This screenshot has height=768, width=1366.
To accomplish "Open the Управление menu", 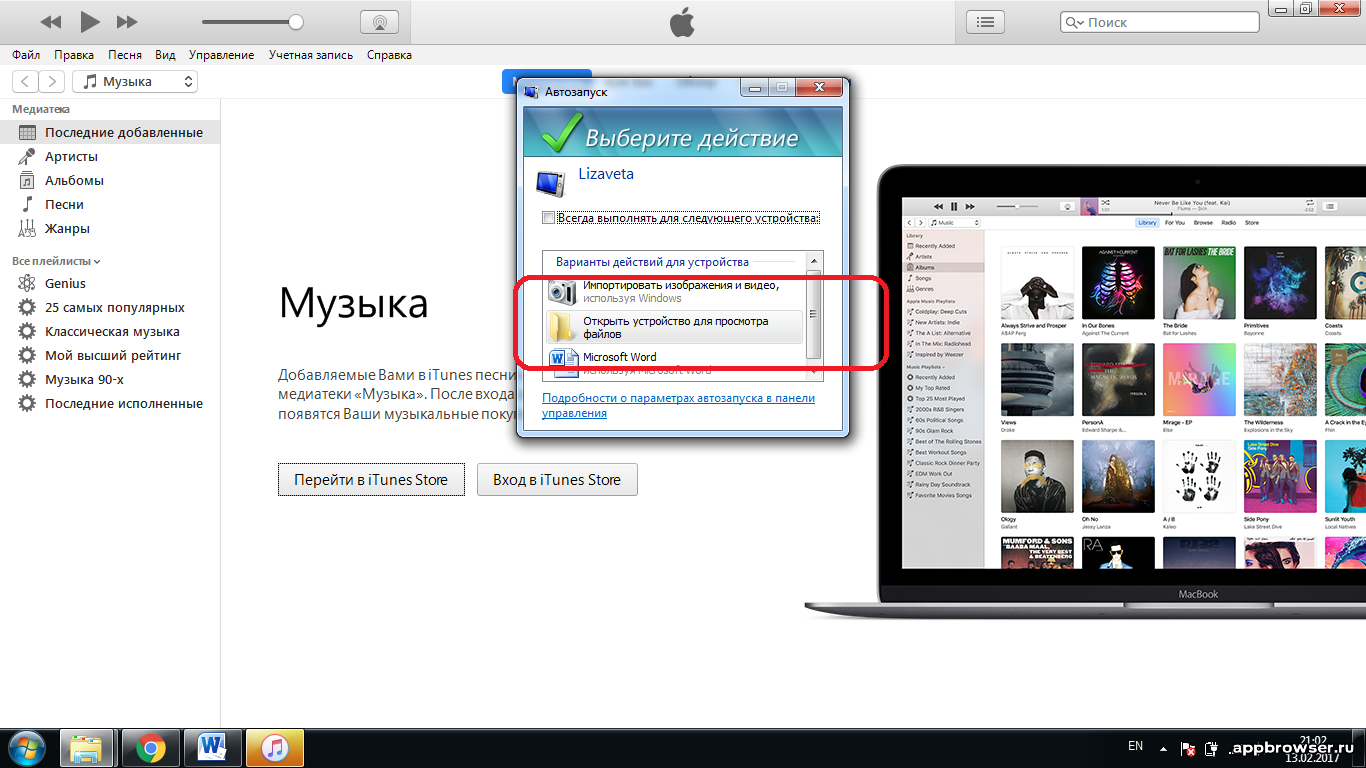I will point(221,55).
